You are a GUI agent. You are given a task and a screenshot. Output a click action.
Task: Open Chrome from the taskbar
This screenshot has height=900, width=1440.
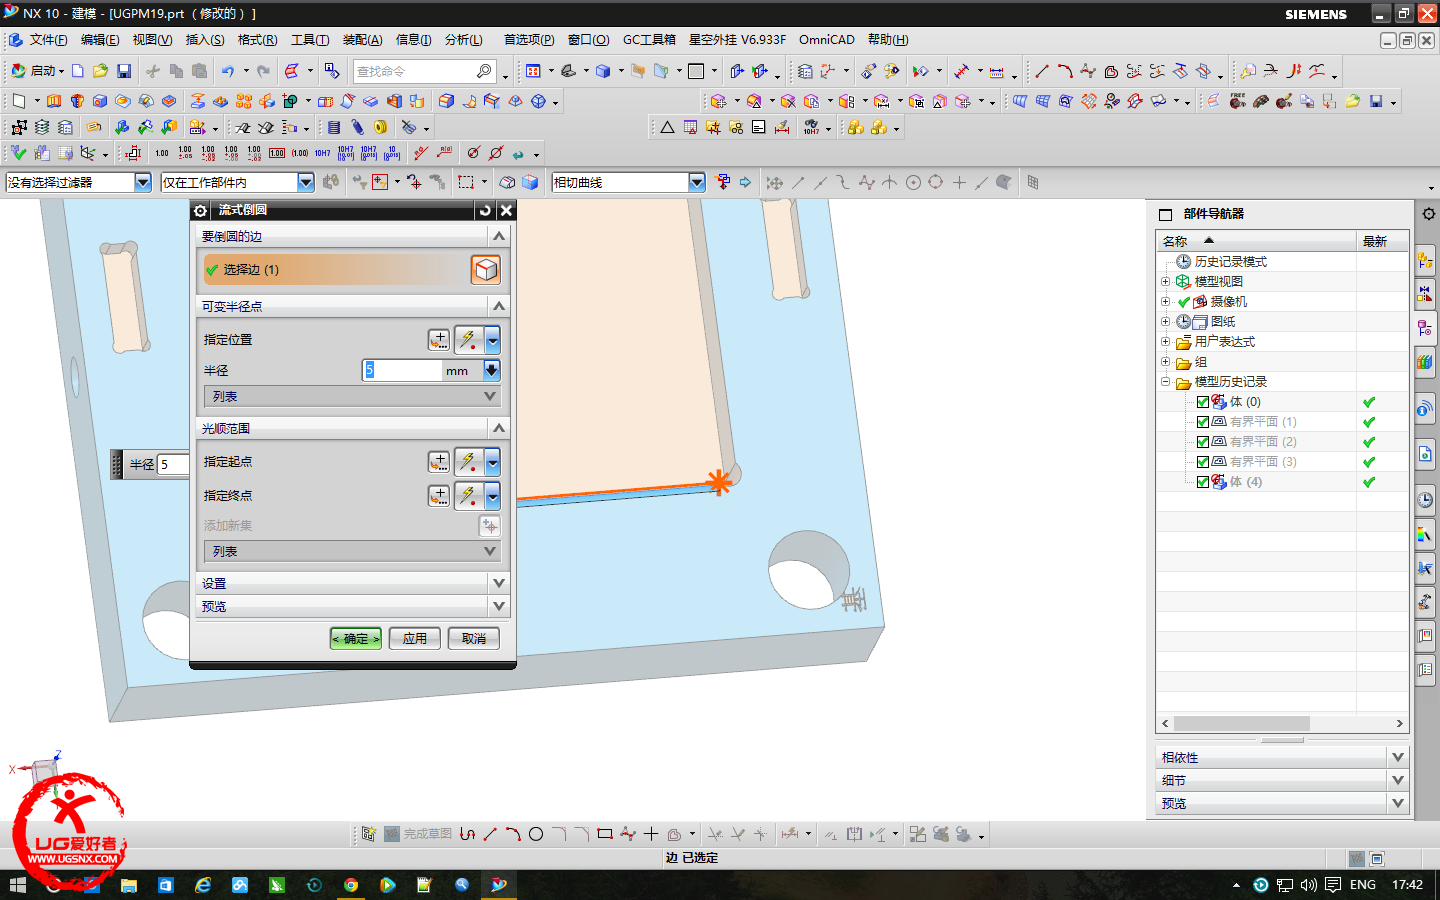(351, 885)
